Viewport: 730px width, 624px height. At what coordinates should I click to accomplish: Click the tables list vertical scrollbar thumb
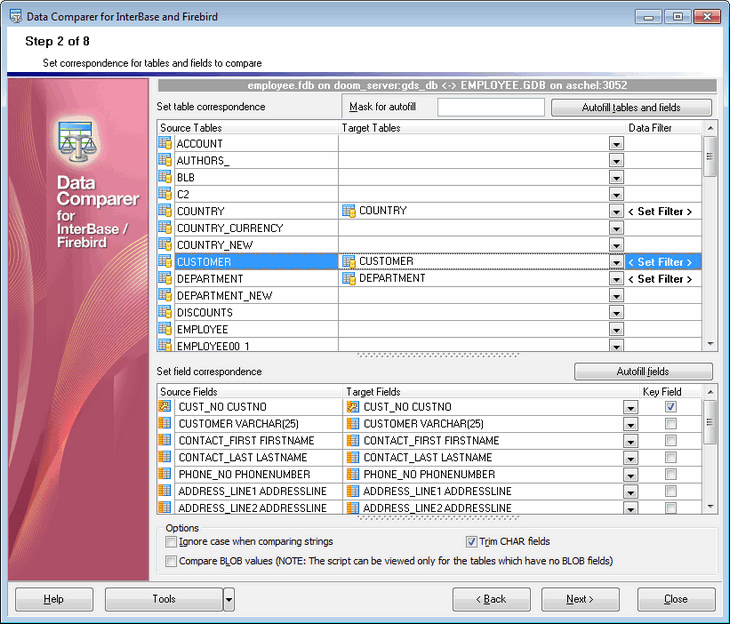710,156
